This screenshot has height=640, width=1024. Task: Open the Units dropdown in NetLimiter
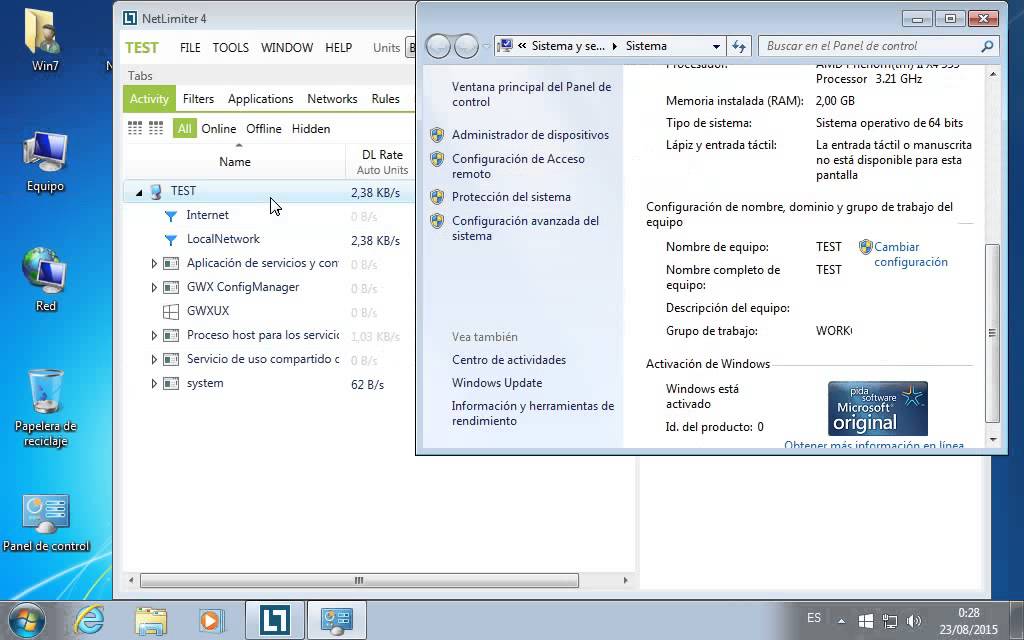pyautogui.click(x=410, y=48)
